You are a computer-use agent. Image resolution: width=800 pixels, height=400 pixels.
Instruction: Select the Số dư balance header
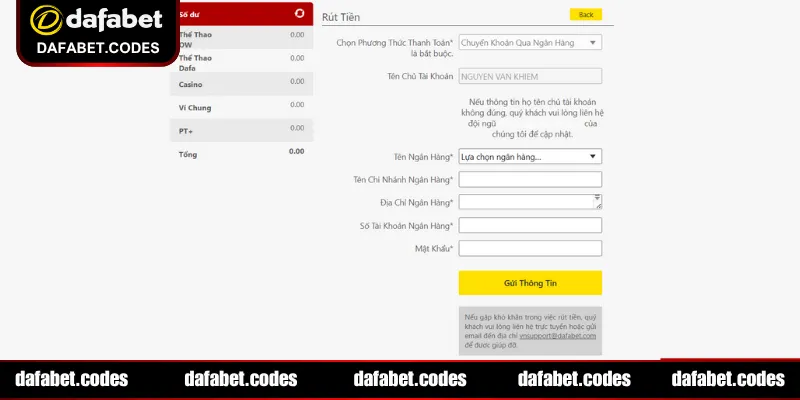240,15
